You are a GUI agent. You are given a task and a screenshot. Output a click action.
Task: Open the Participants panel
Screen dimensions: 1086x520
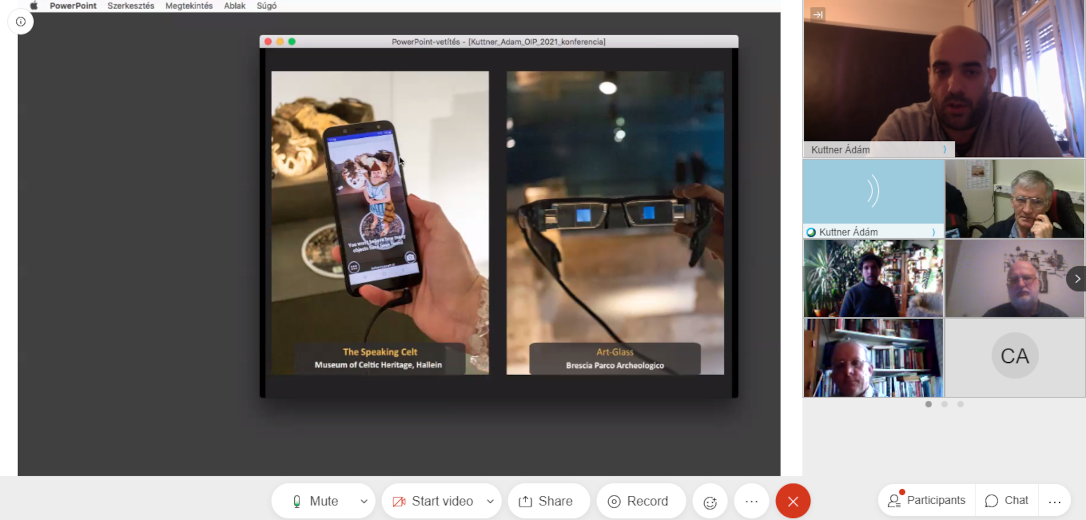927,501
